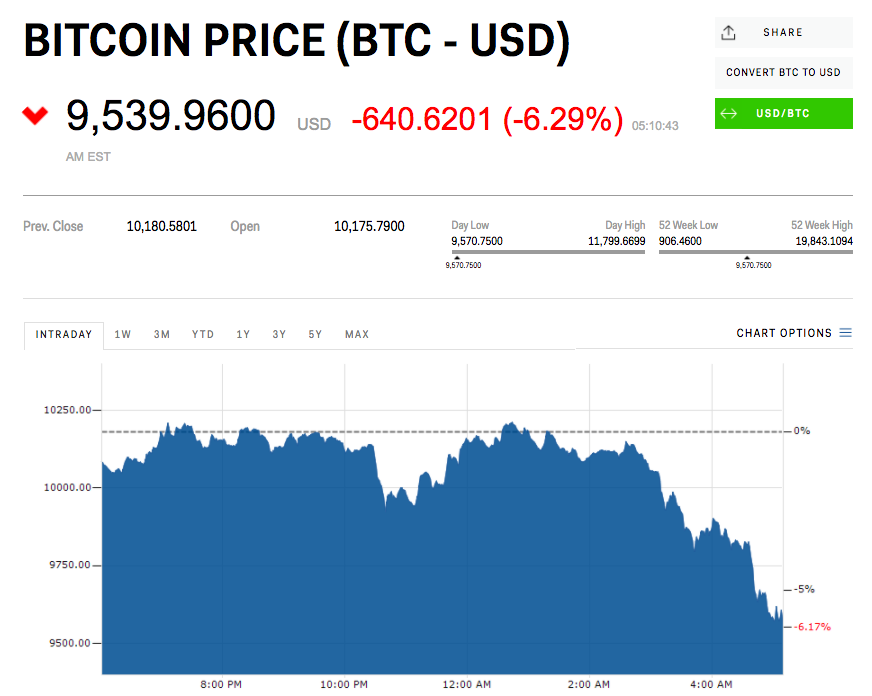Click the day range marker triangle
The image size is (872, 696).
458,257
